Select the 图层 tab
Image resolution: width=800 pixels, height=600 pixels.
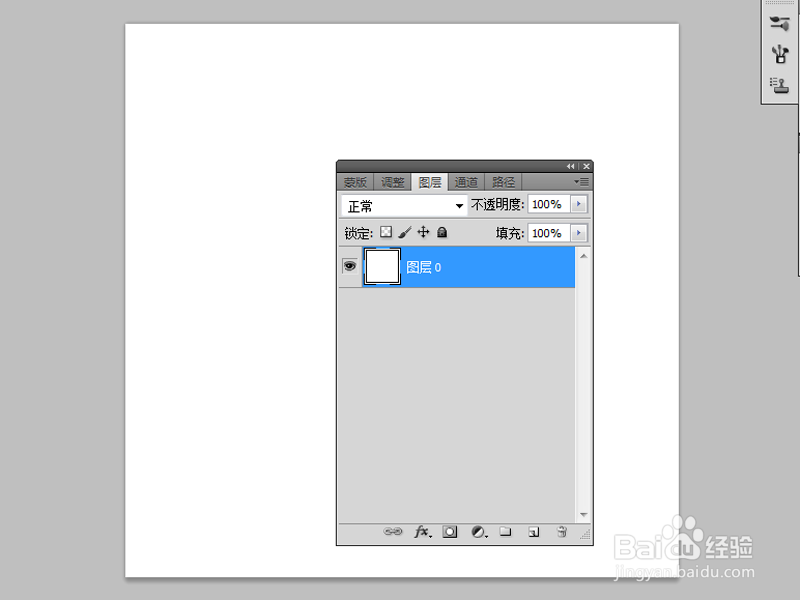coord(430,182)
